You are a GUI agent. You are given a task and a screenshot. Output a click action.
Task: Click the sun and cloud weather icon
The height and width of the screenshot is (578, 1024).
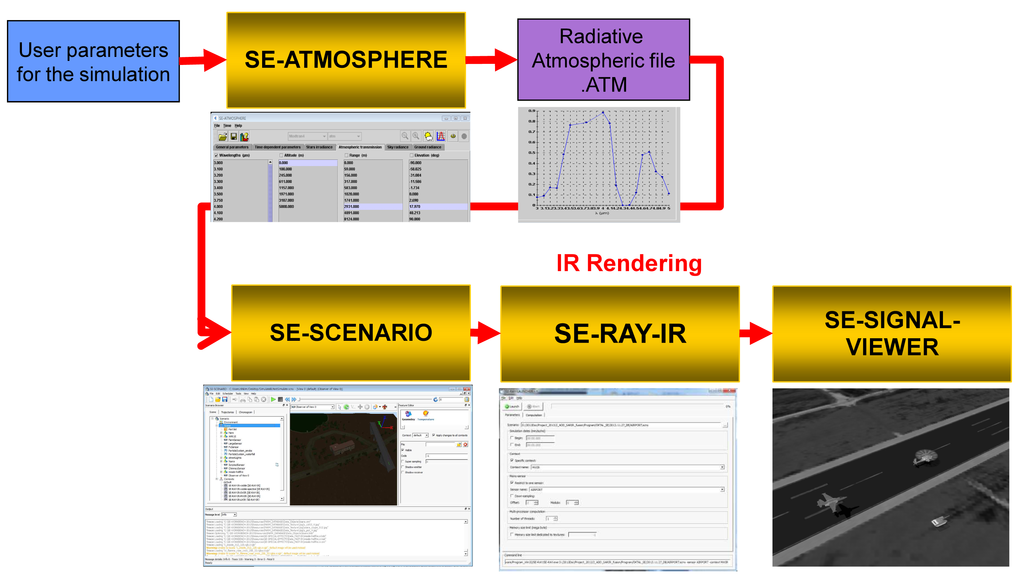[427, 136]
